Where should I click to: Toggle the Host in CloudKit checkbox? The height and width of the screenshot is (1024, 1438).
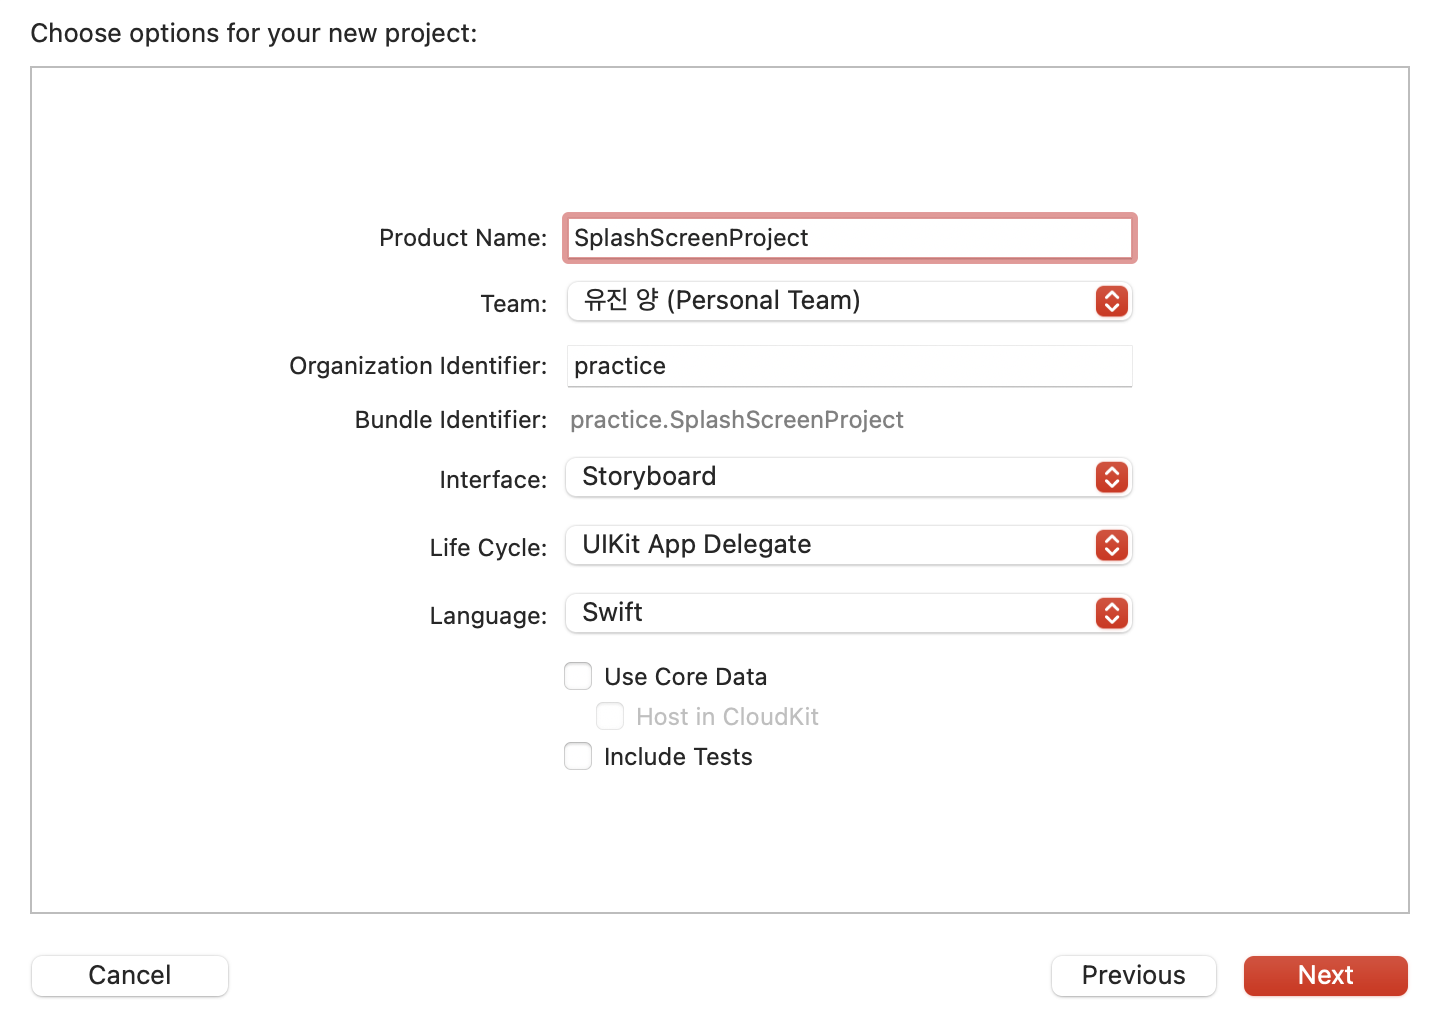point(610,717)
